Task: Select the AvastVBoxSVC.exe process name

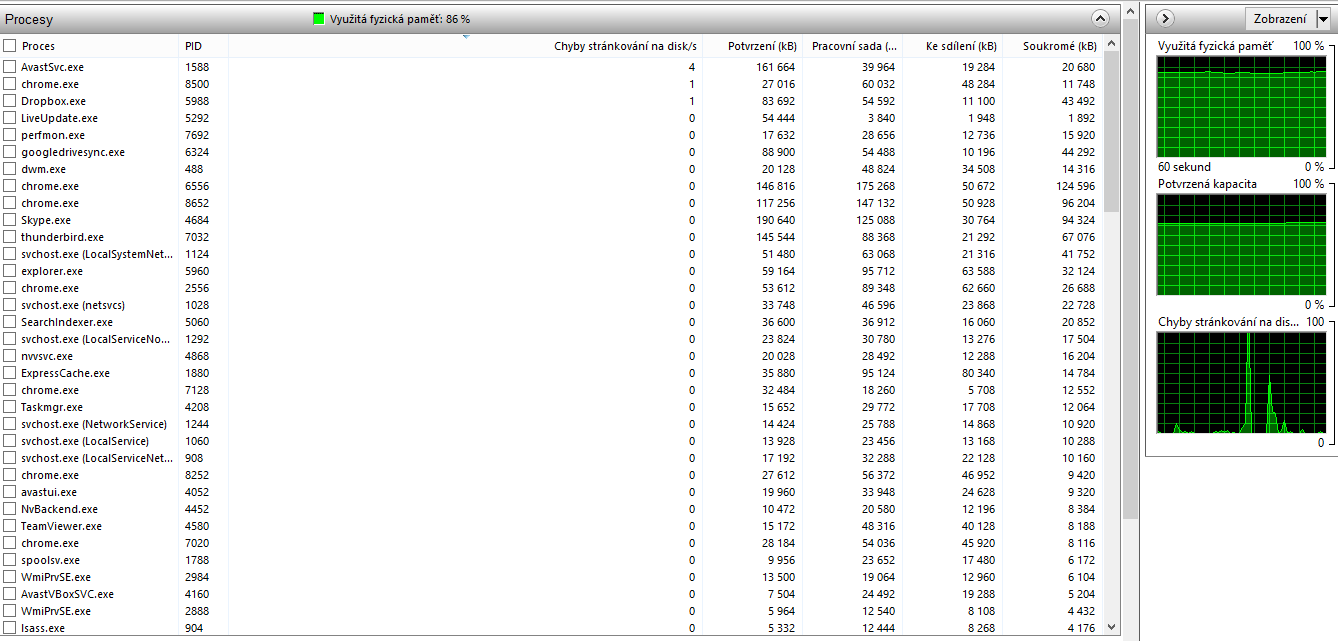Action: [67, 594]
